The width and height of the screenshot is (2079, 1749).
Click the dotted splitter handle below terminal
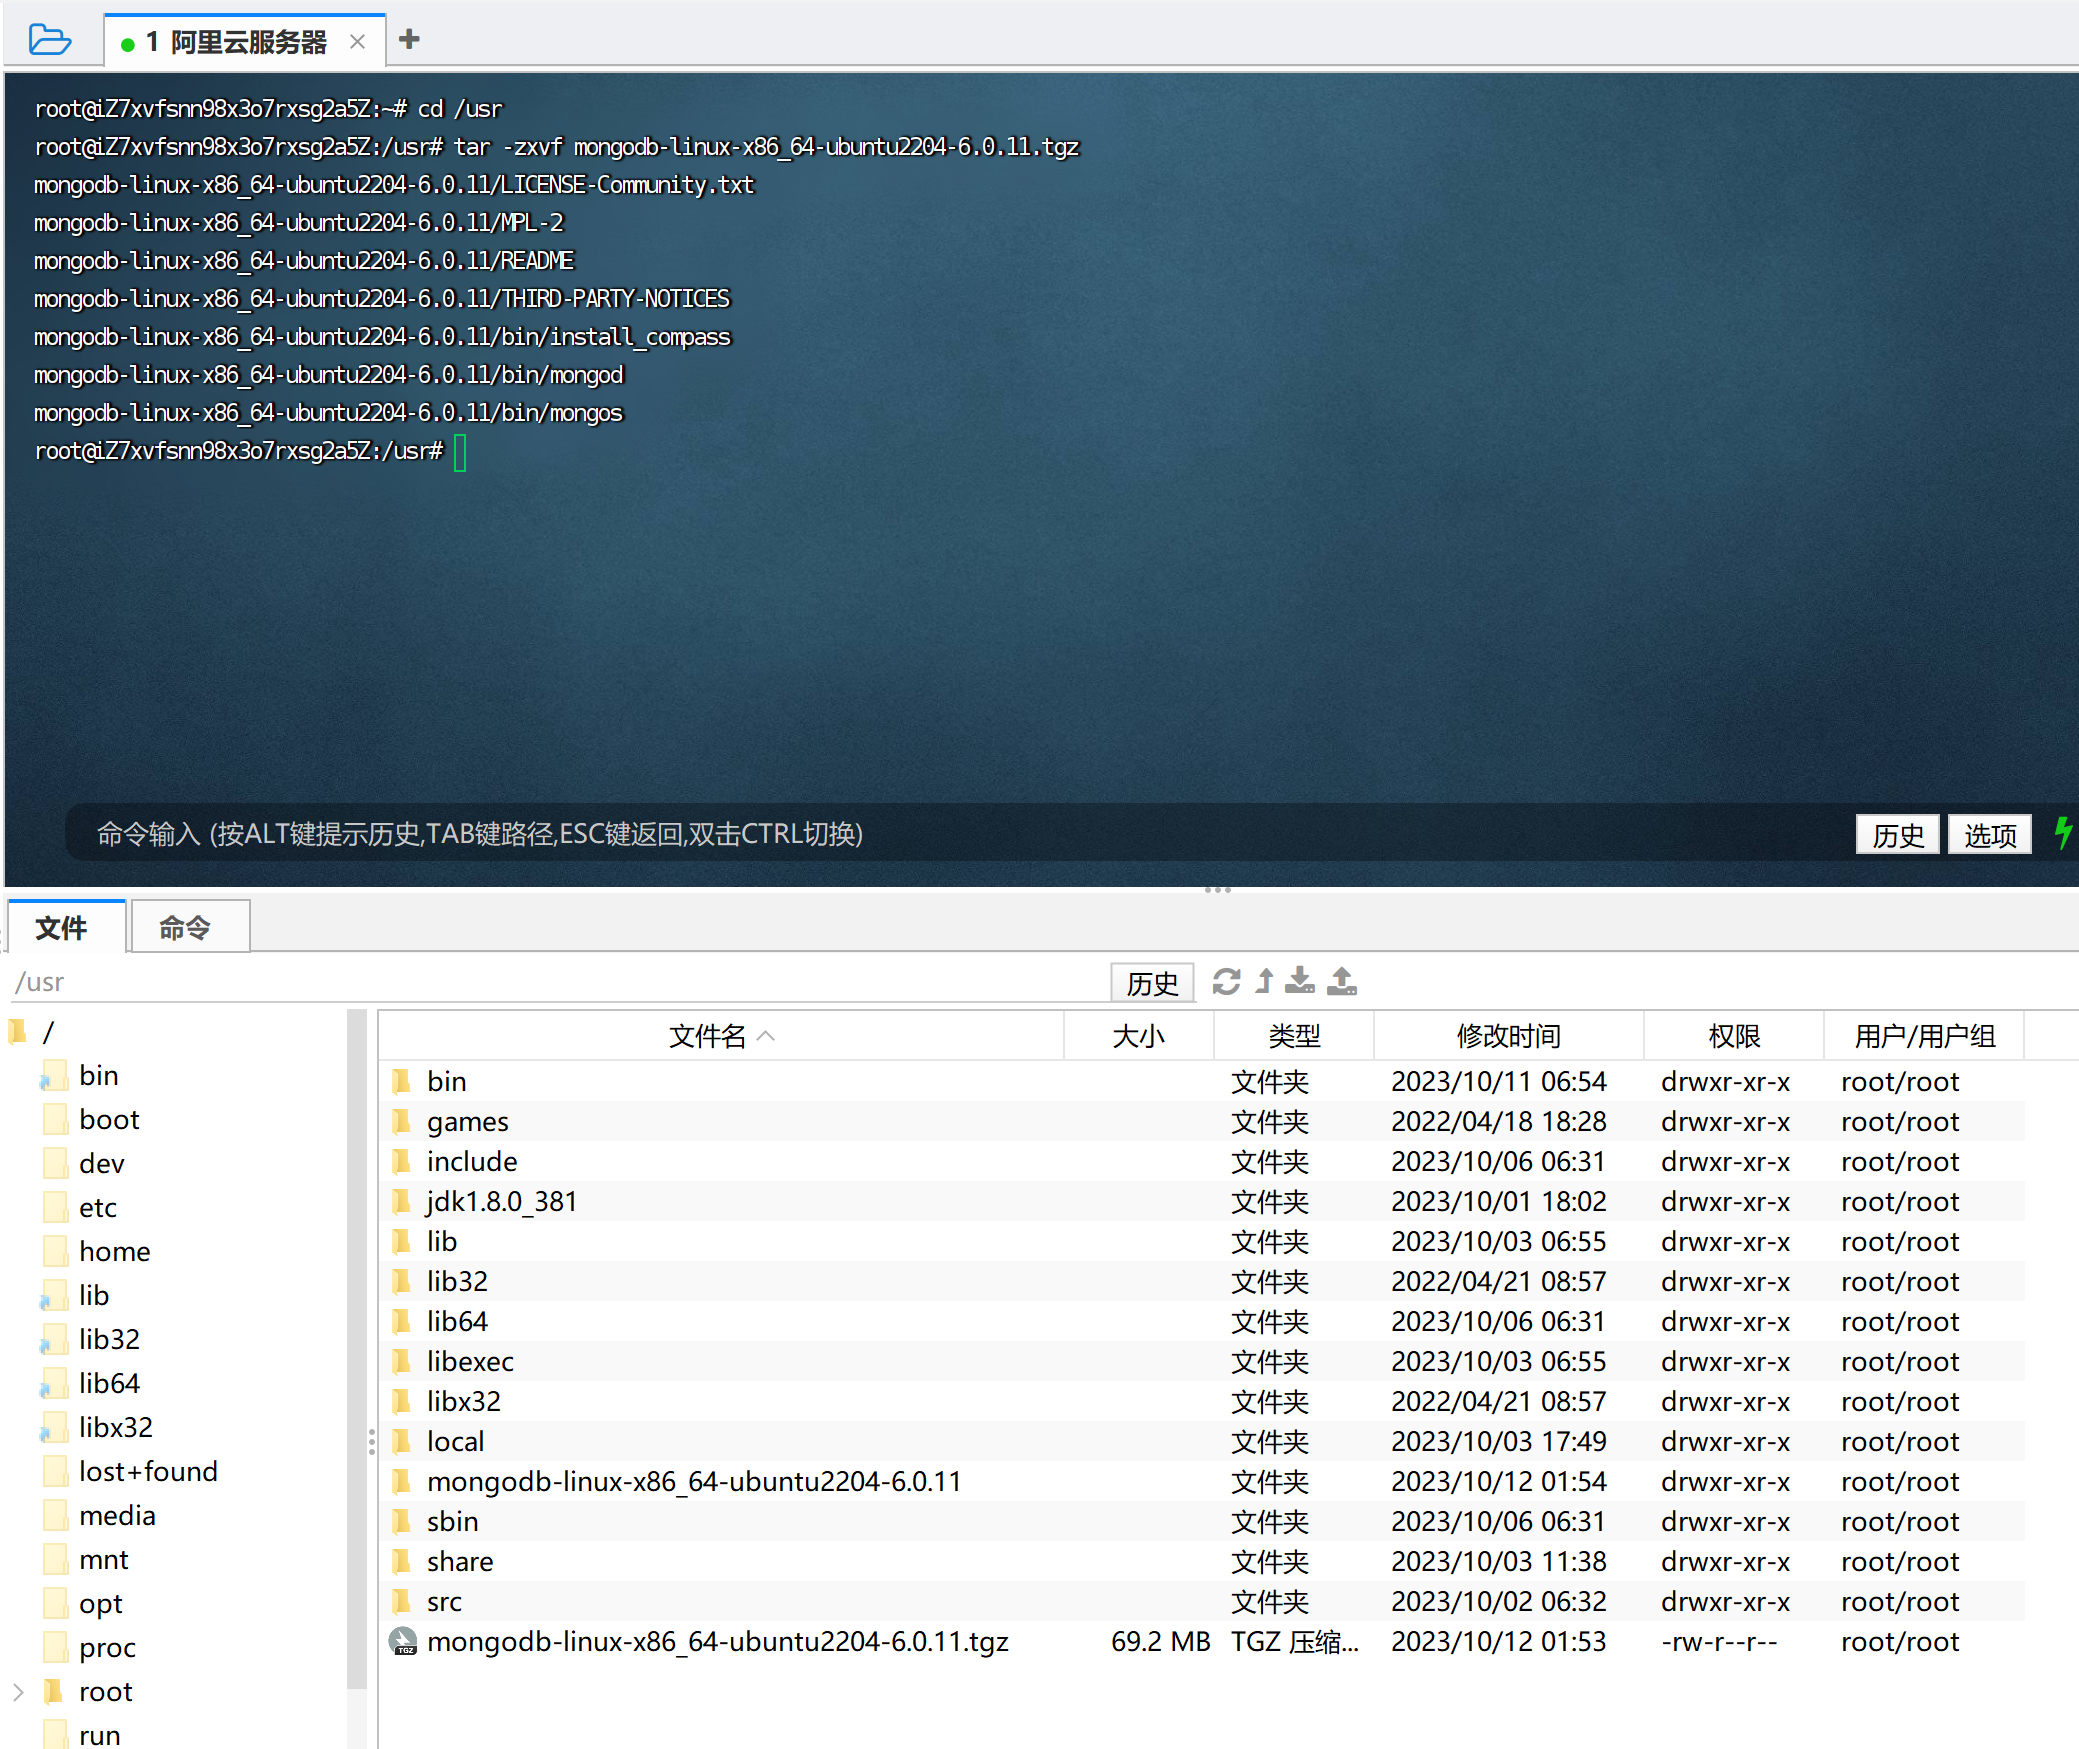[1217, 890]
